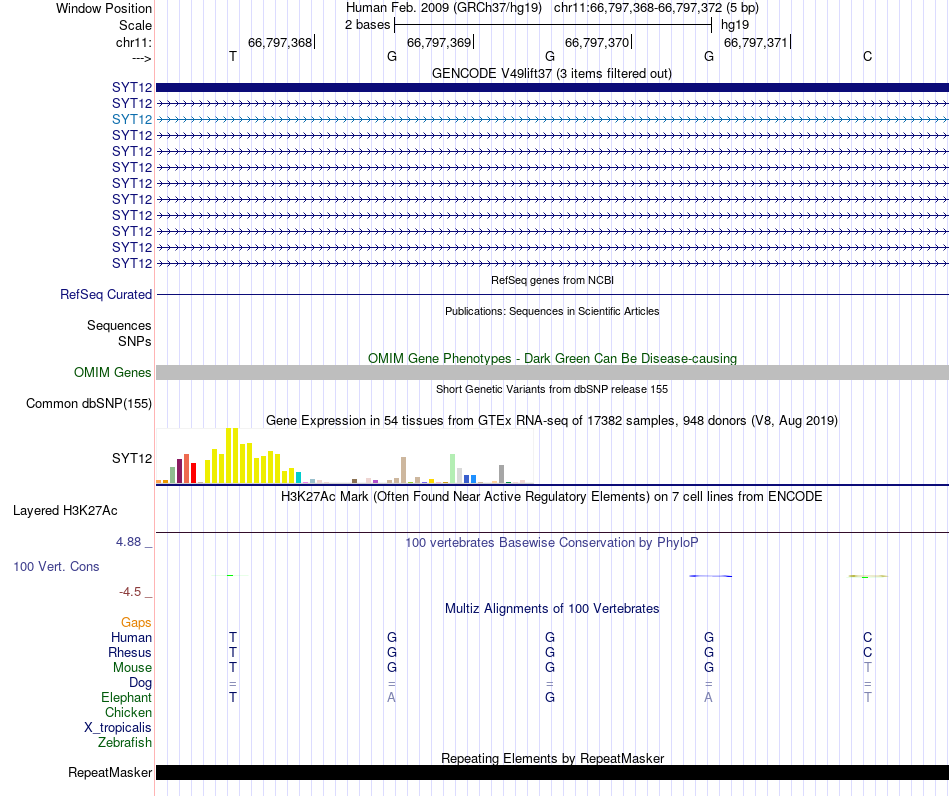Click the 'Common dbSNP(155)' track label

click(x=88, y=403)
